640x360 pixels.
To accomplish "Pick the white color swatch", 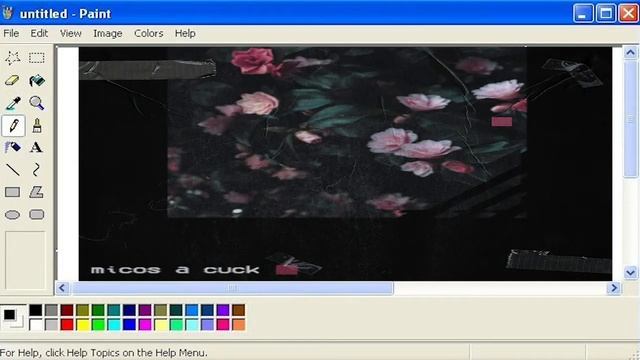I will [36, 324].
